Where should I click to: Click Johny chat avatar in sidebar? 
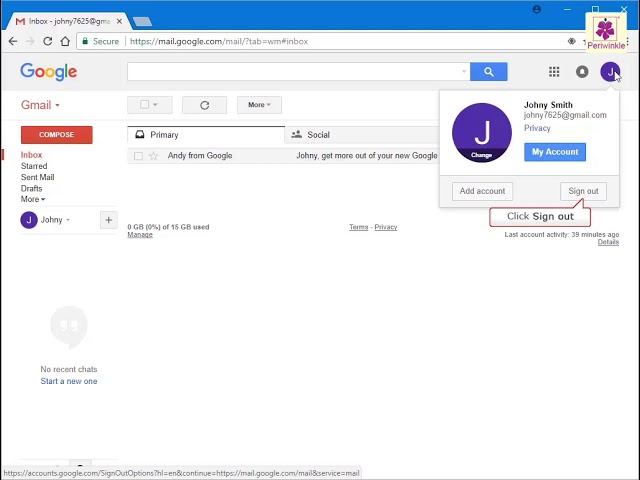(x=29, y=220)
